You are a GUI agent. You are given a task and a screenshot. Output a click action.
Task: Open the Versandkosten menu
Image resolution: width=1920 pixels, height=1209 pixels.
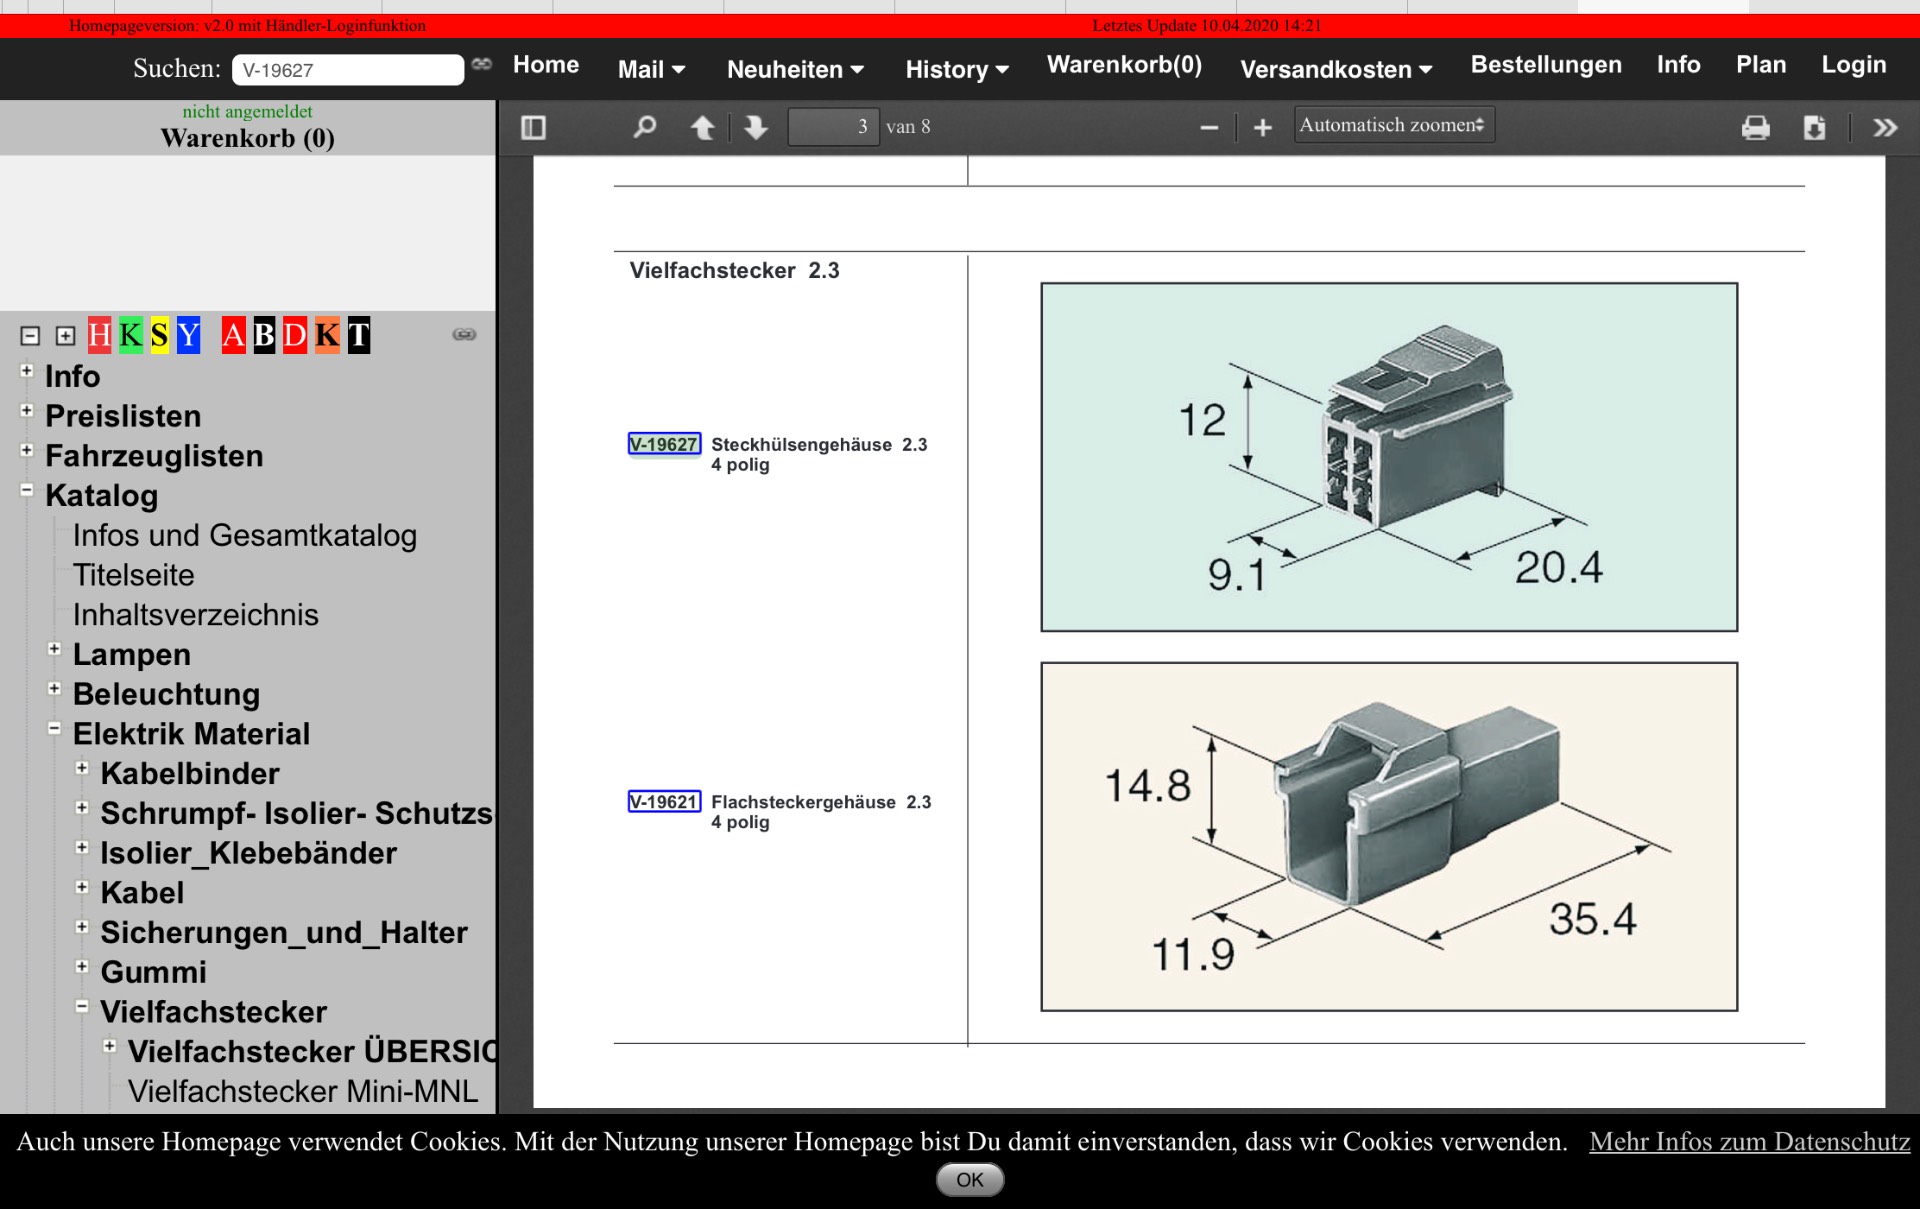click(x=1335, y=69)
